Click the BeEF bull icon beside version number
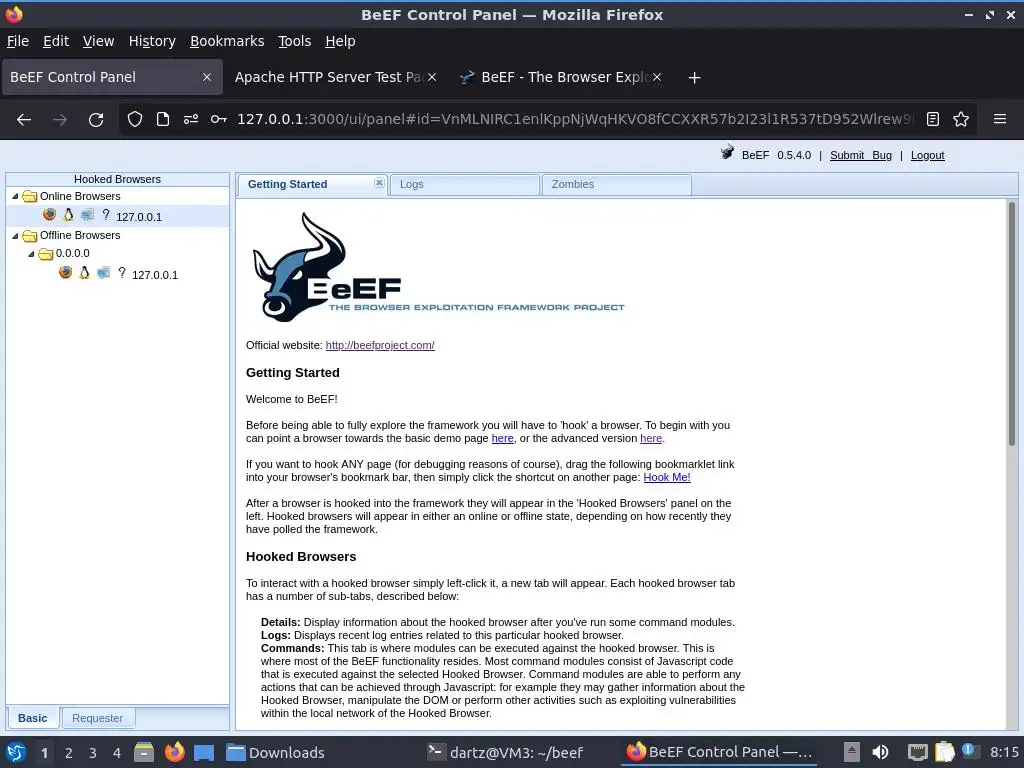The height and width of the screenshot is (768, 1024). (727, 153)
